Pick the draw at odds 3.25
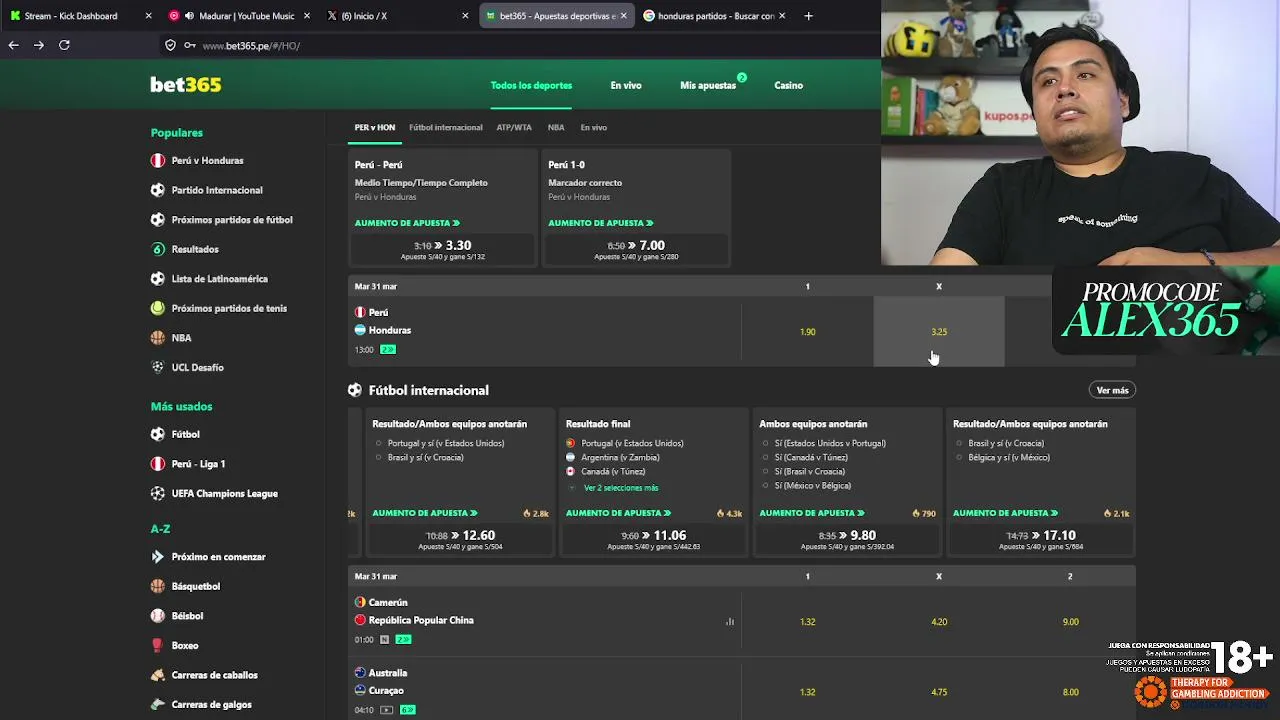This screenshot has height=720, width=1280. tap(939, 332)
